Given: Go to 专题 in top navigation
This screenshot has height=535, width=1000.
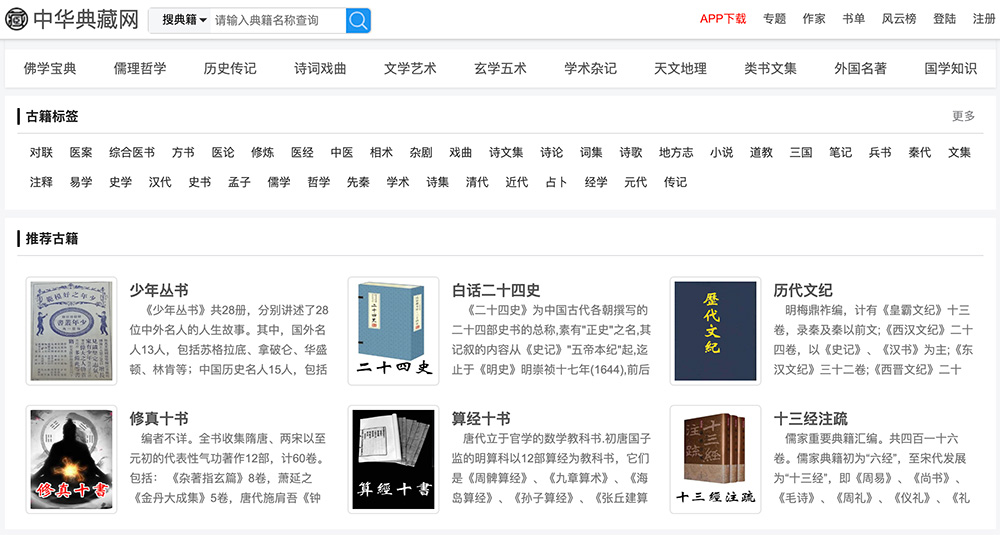Looking at the screenshot, I should tap(774, 19).
